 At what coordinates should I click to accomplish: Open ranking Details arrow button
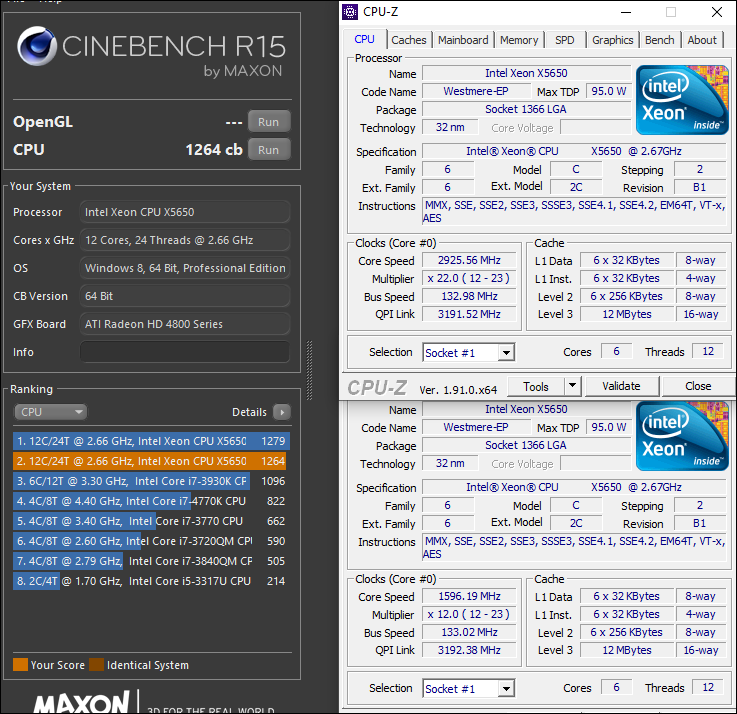282,412
